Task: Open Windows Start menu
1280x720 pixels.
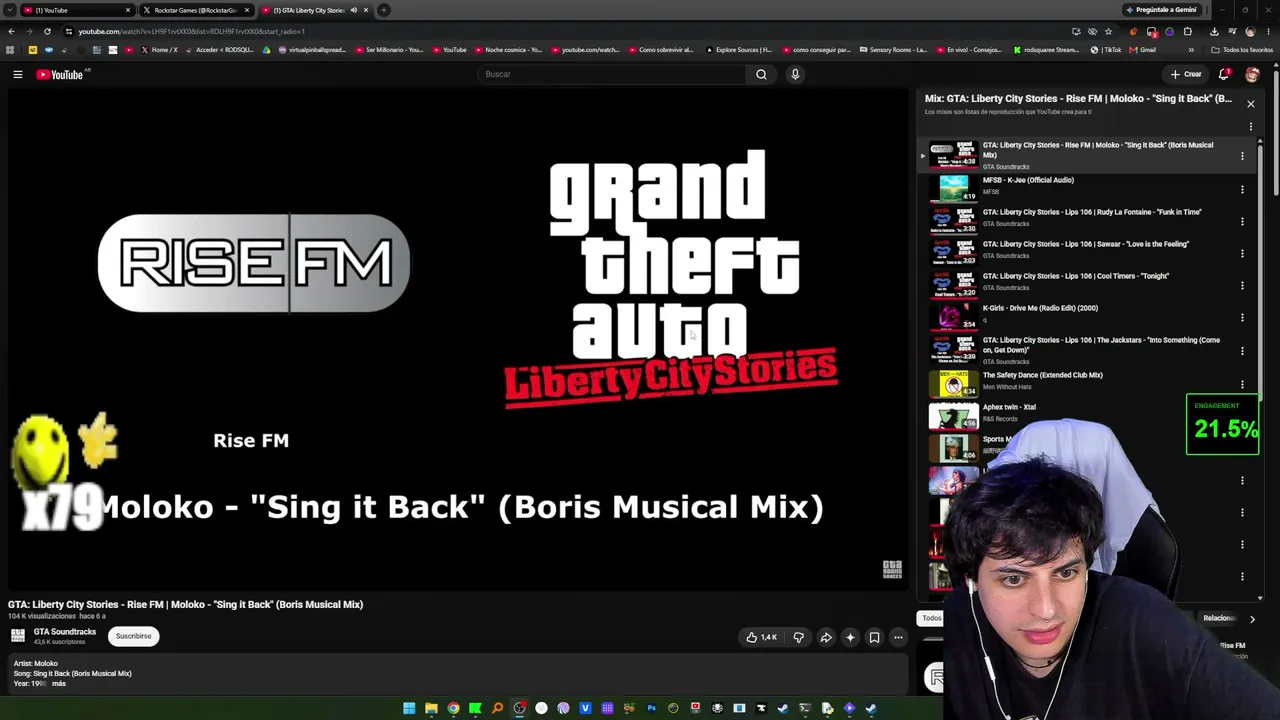Action: coord(409,709)
